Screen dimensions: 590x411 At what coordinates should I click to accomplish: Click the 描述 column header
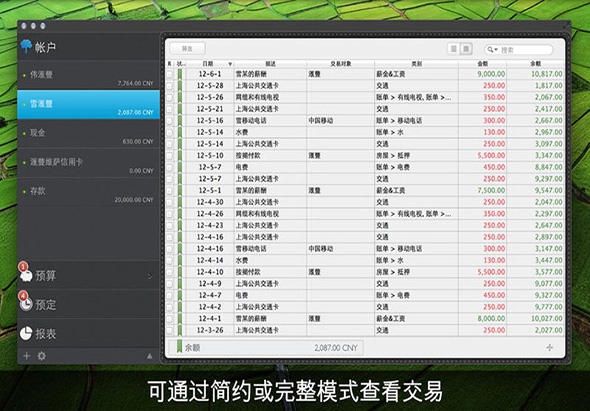[x=270, y=64]
